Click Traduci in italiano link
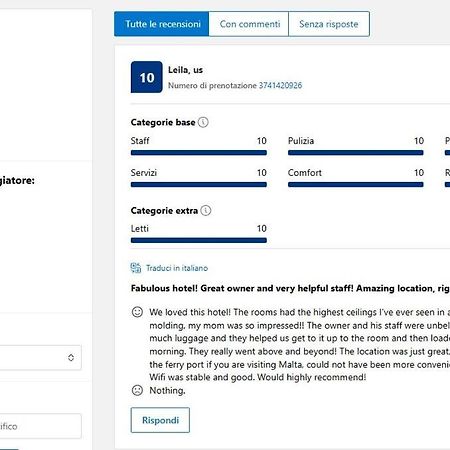This screenshot has width=450, height=450. 177,268
